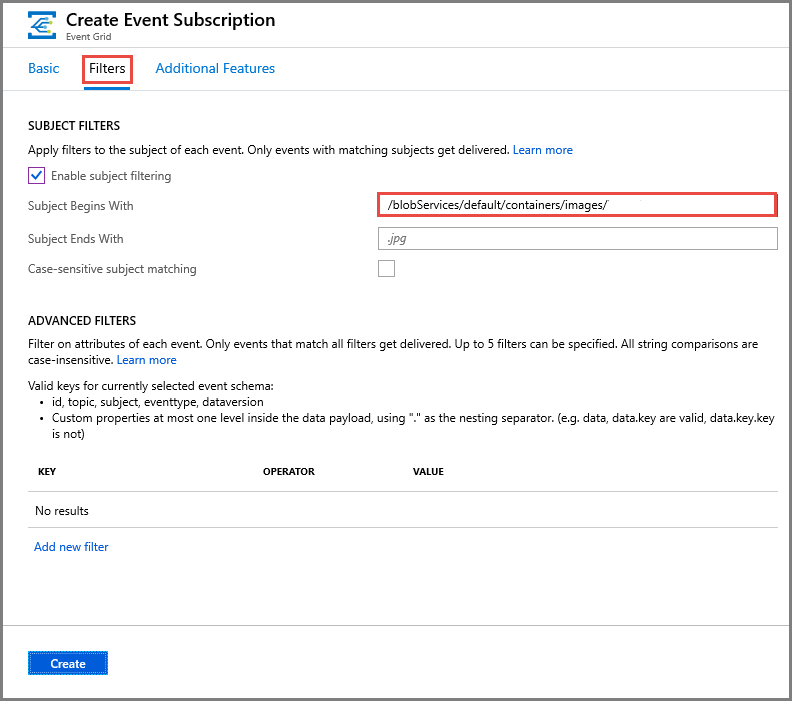Click the OPERATOR column header
The height and width of the screenshot is (701, 792).
pos(289,472)
